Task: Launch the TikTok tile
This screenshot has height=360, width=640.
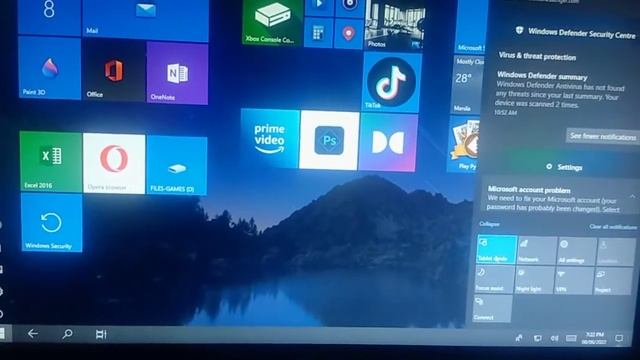Action: (391, 82)
